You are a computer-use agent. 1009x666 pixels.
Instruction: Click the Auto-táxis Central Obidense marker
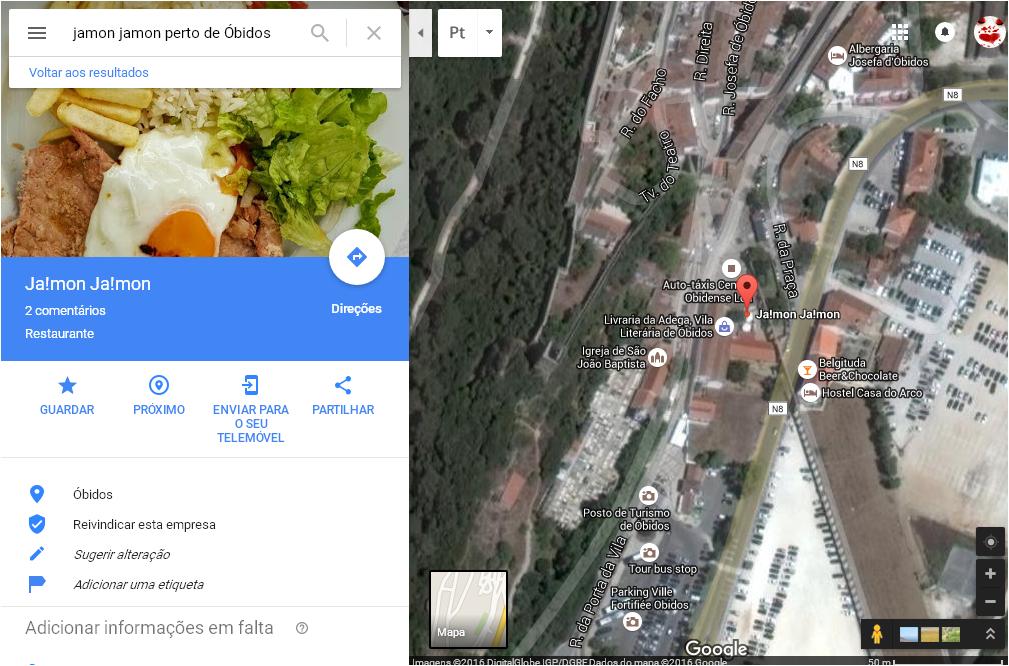(730, 268)
